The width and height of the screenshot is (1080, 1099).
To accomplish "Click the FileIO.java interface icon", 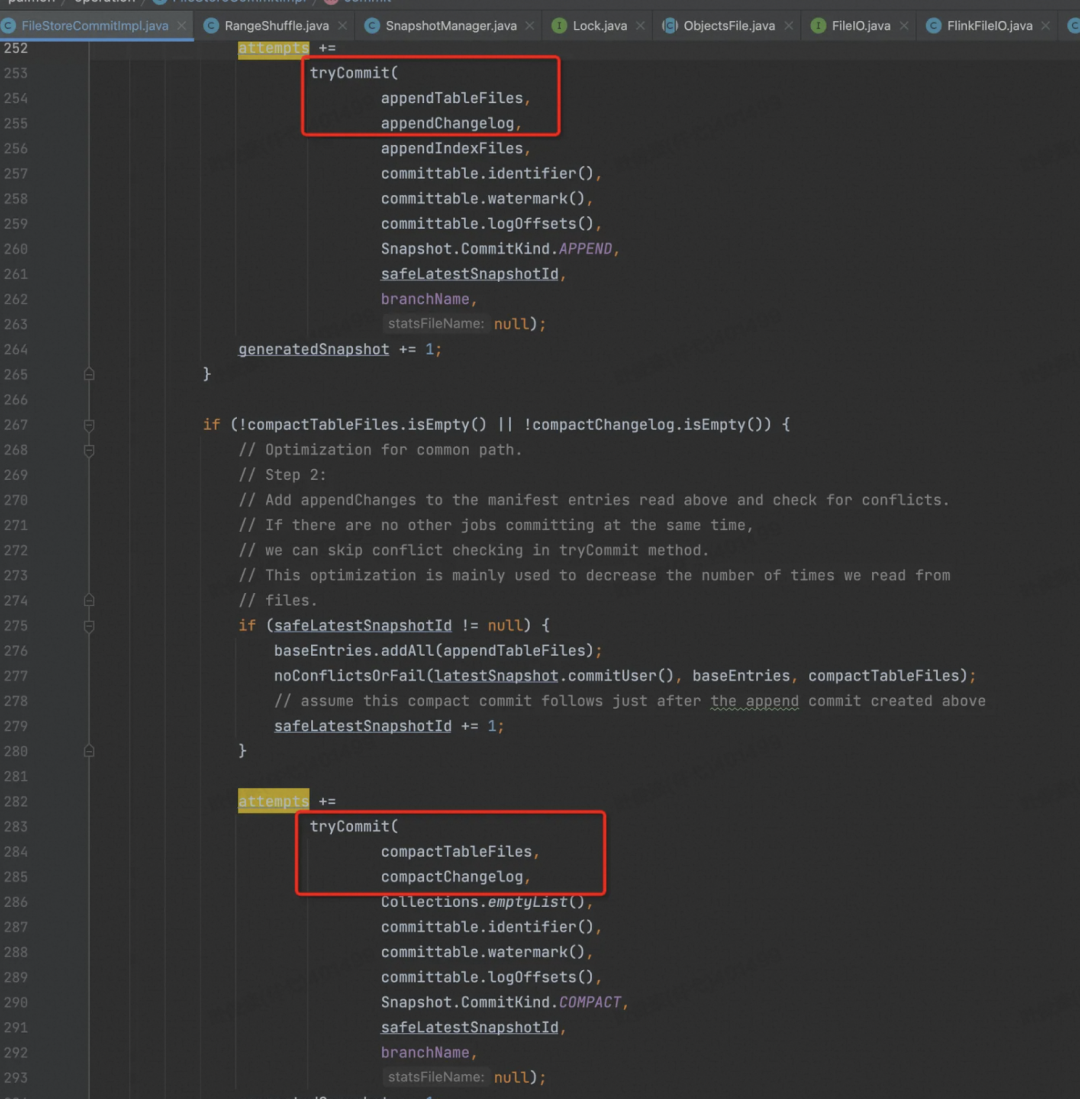I will [x=817, y=26].
